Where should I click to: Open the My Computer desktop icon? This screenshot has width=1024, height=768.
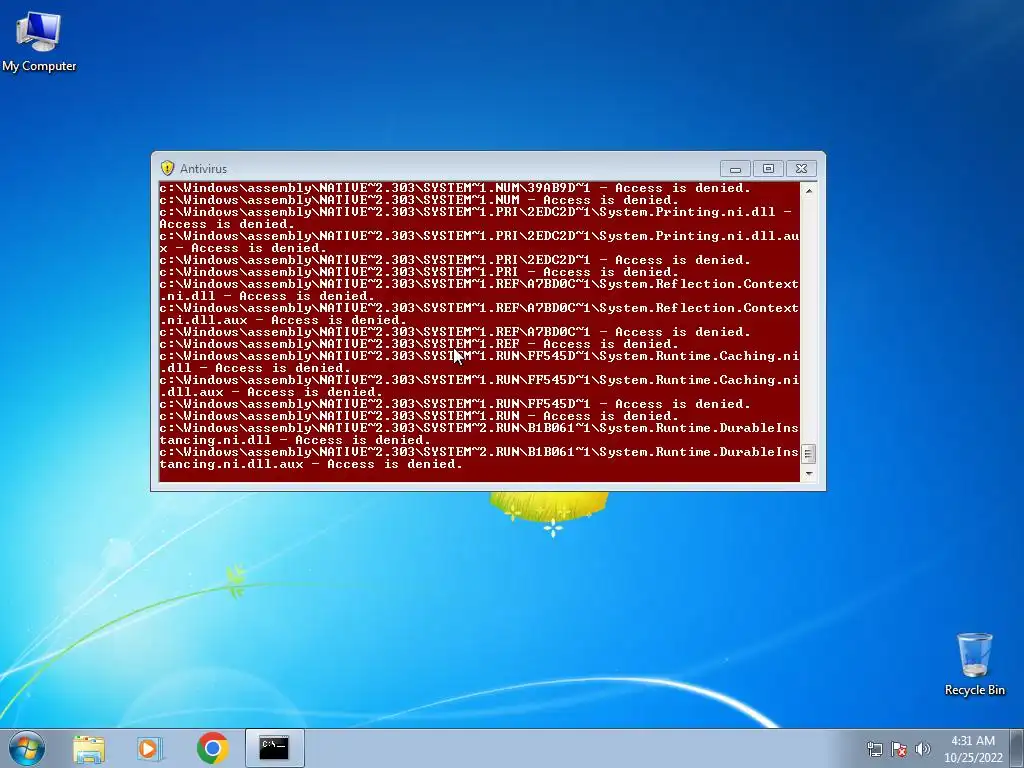tap(39, 41)
